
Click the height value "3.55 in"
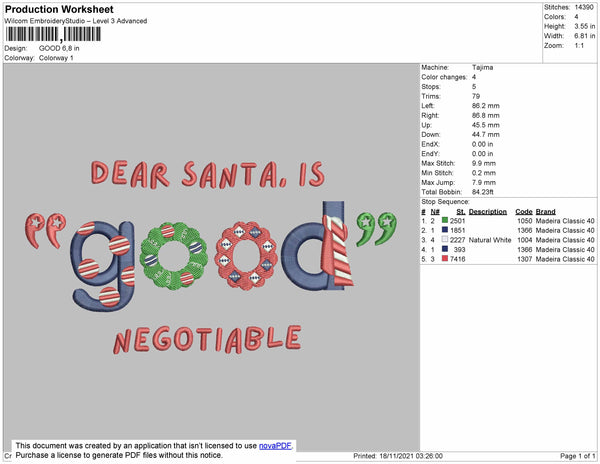(x=585, y=26)
